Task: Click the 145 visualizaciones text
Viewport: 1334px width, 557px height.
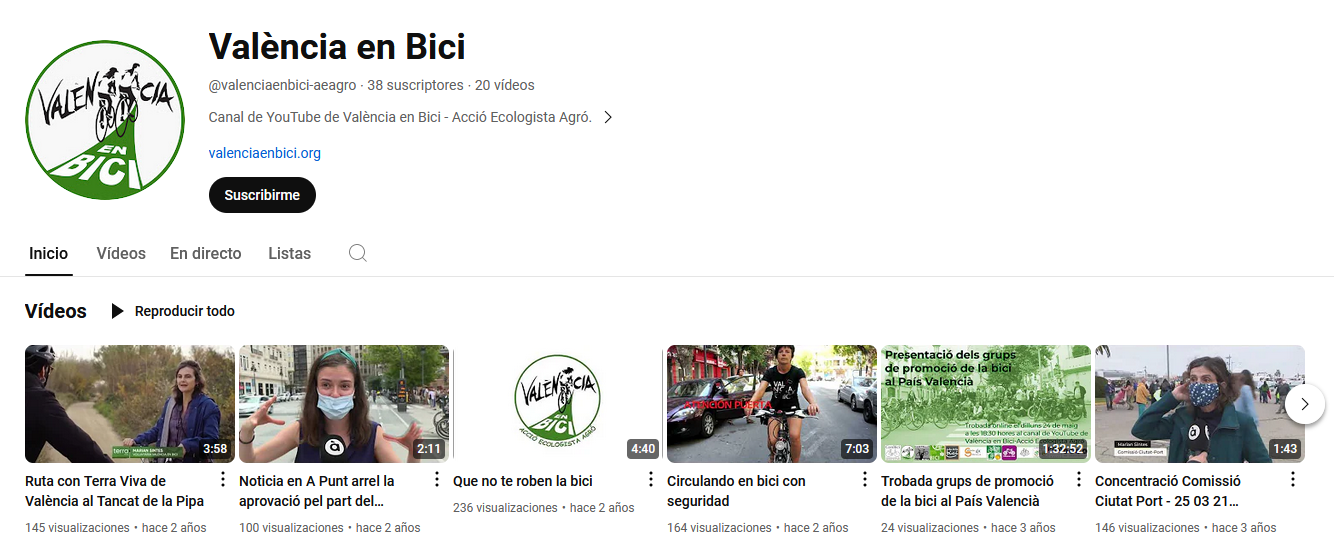Action: click(78, 527)
